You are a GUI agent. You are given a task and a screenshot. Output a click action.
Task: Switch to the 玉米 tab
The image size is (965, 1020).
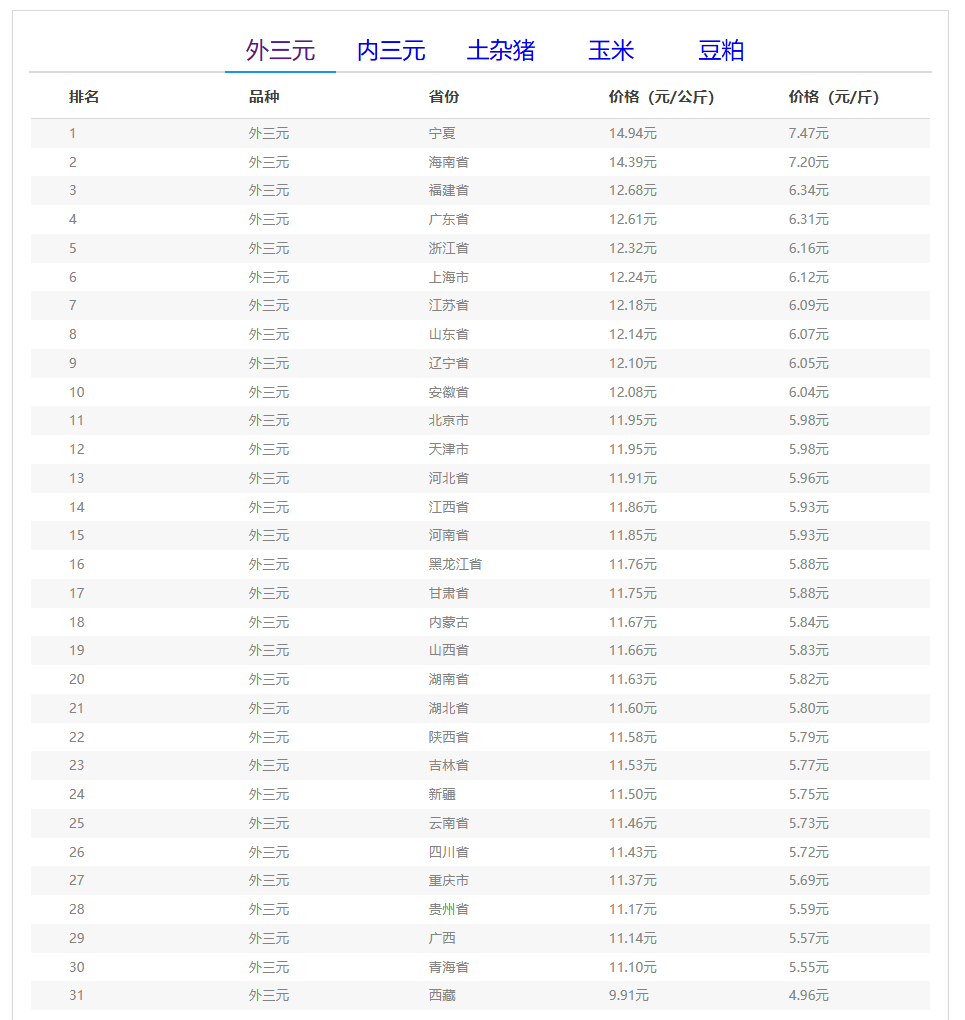(x=611, y=51)
